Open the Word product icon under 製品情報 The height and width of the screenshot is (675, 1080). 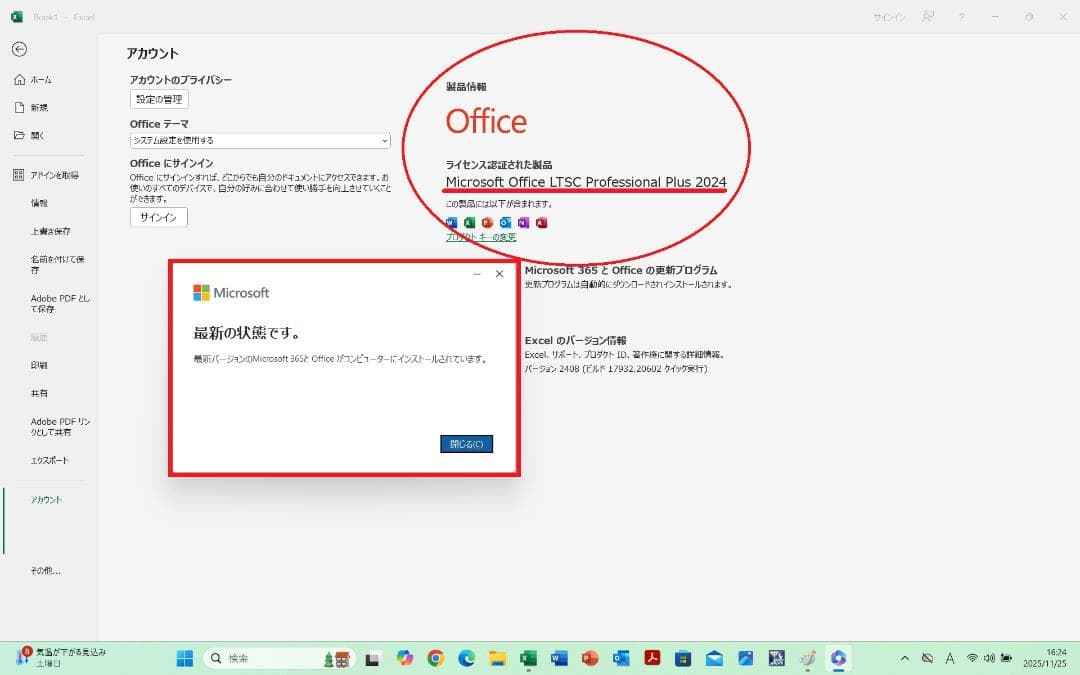(x=452, y=222)
